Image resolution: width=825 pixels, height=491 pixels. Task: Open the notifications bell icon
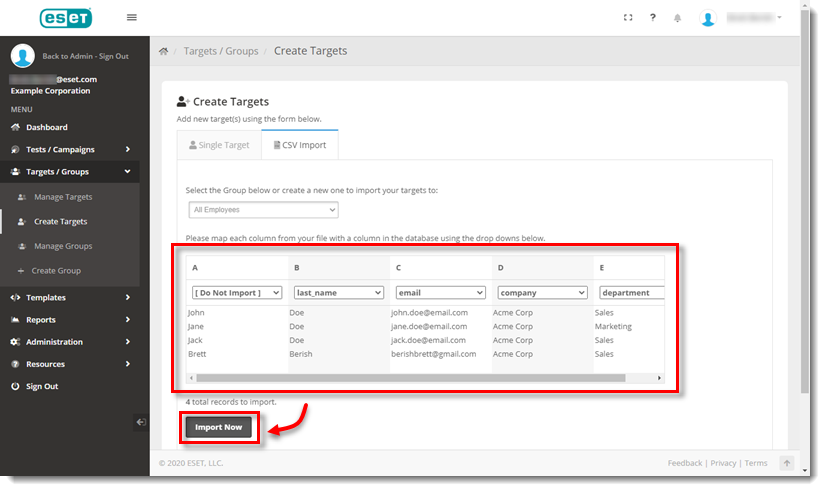678,18
